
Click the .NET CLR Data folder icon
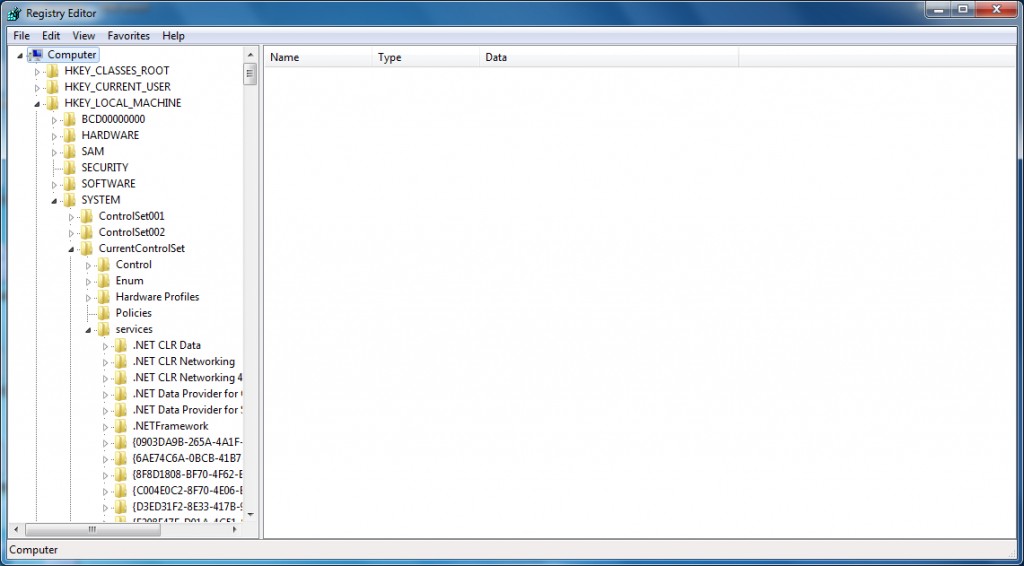point(121,345)
